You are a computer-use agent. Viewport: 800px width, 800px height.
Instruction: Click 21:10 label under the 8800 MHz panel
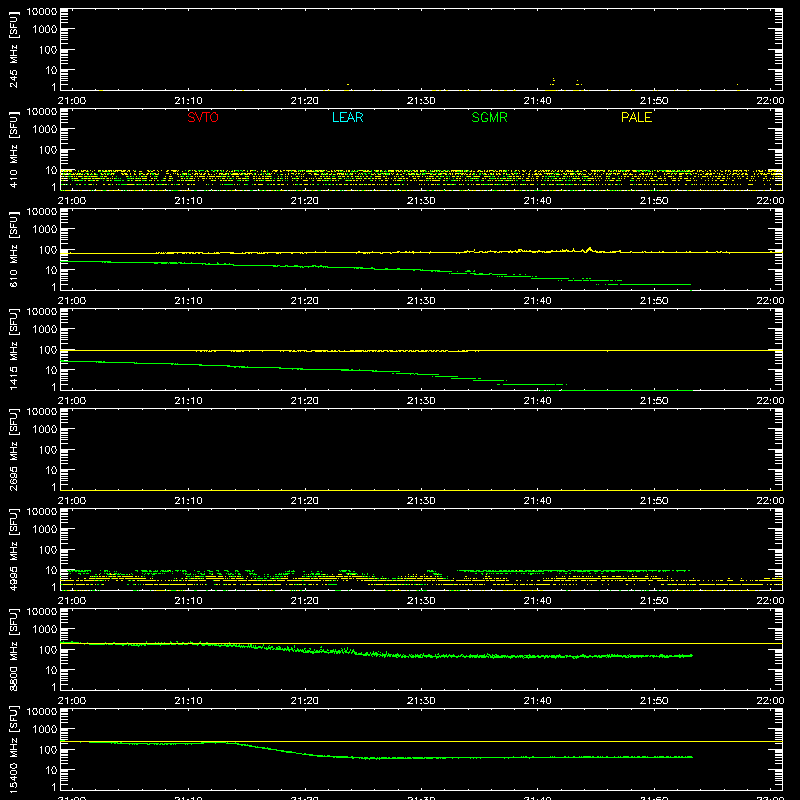pos(188,701)
